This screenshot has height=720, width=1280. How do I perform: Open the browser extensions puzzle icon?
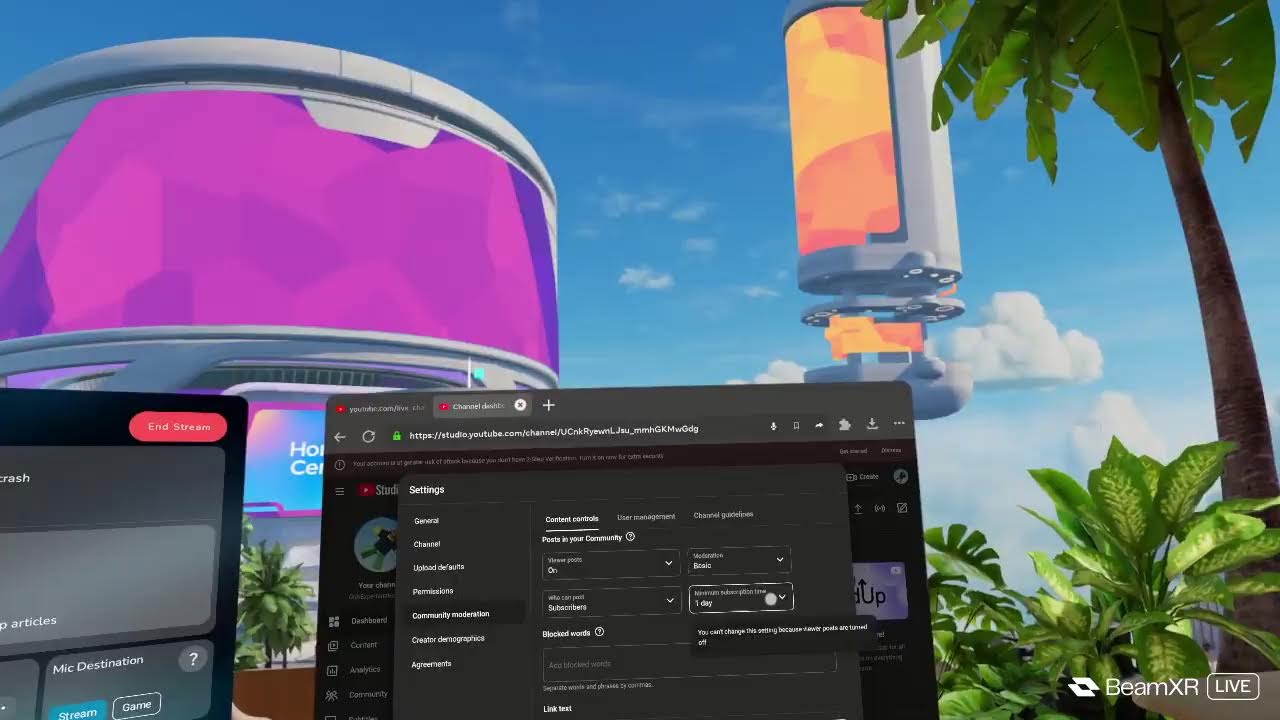(845, 425)
